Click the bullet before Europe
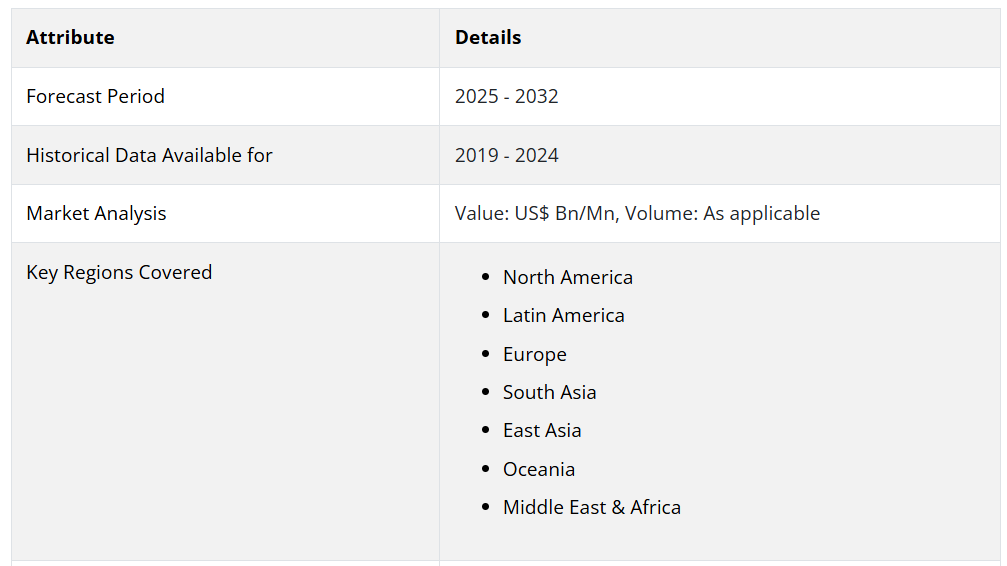 tap(486, 354)
